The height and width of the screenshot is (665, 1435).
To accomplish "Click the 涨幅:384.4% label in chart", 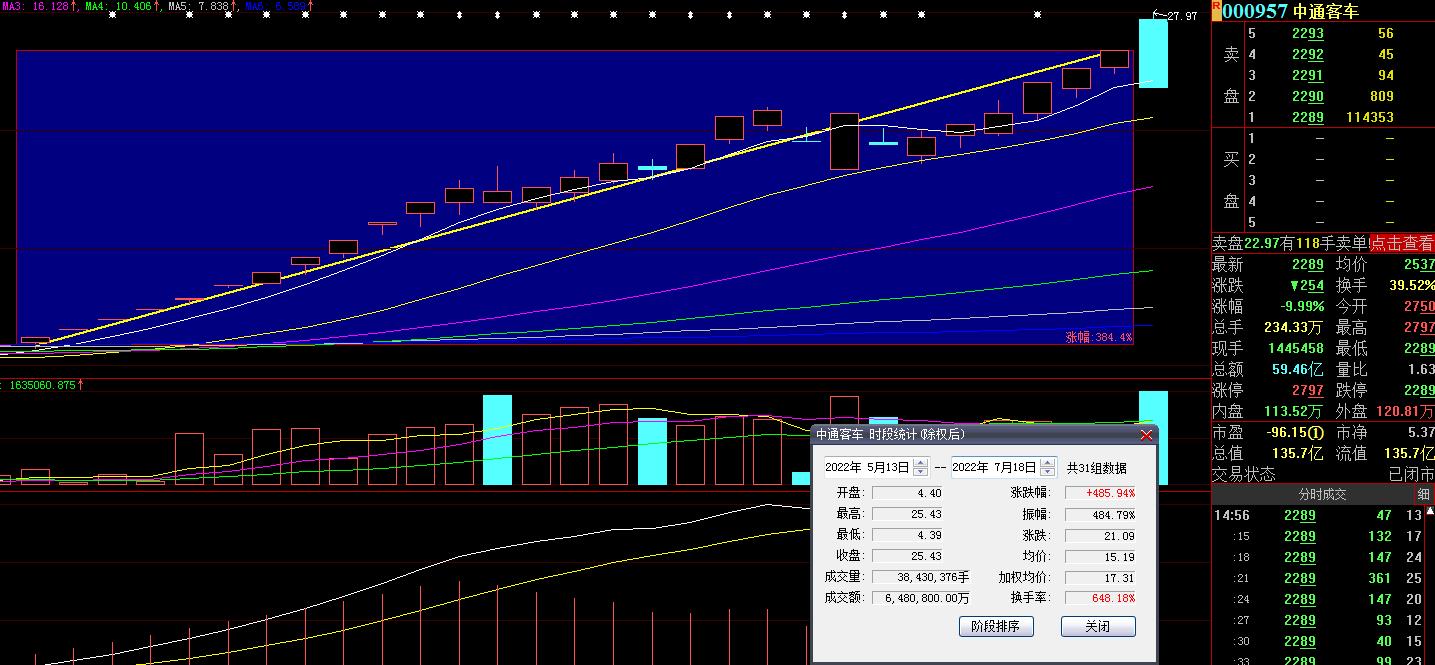I will tap(1098, 338).
